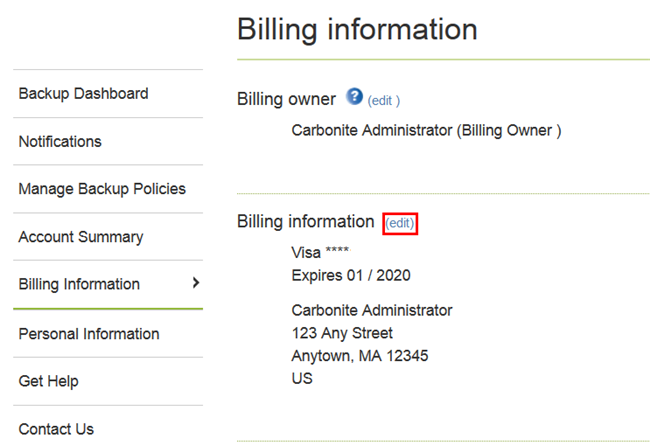
Task: Open the Backup Dashboard sidebar item
Action: [x=83, y=94]
